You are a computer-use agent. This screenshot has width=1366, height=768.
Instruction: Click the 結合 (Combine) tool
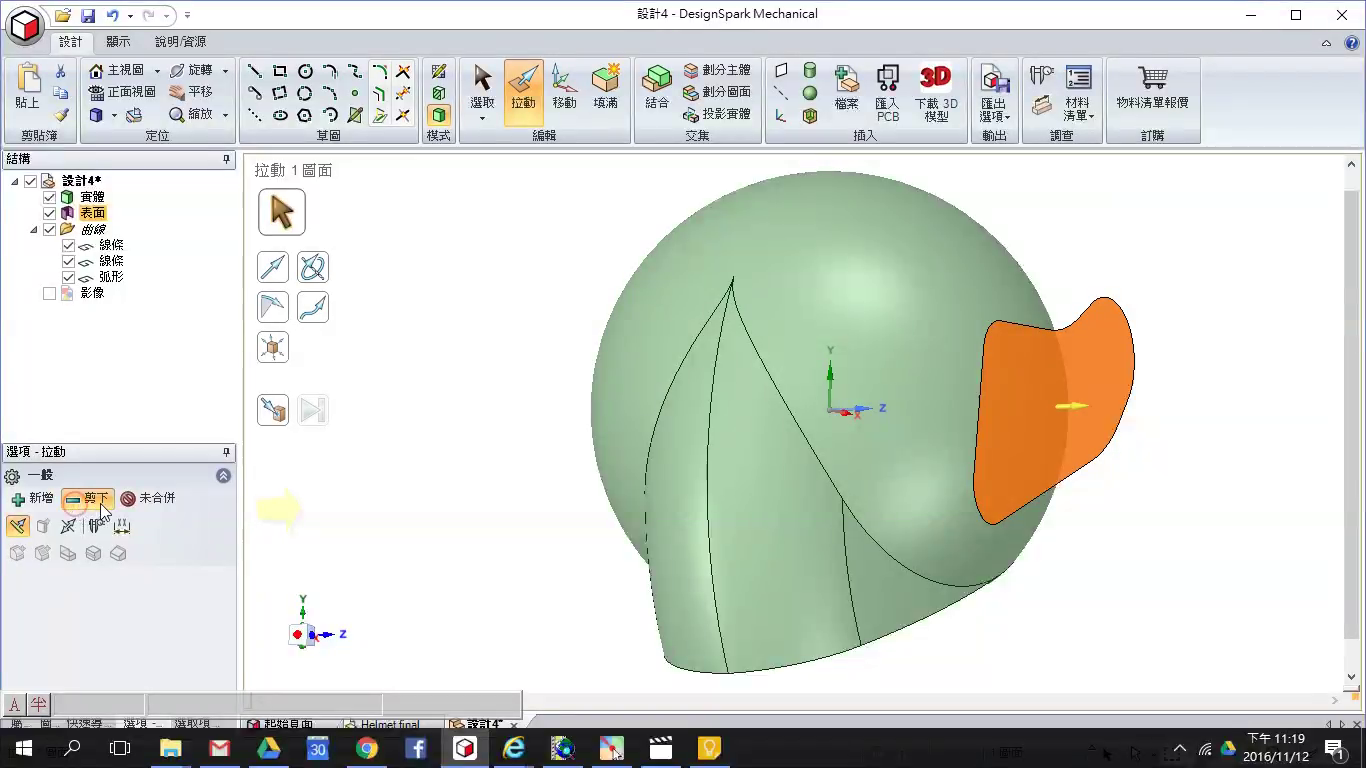(x=657, y=90)
